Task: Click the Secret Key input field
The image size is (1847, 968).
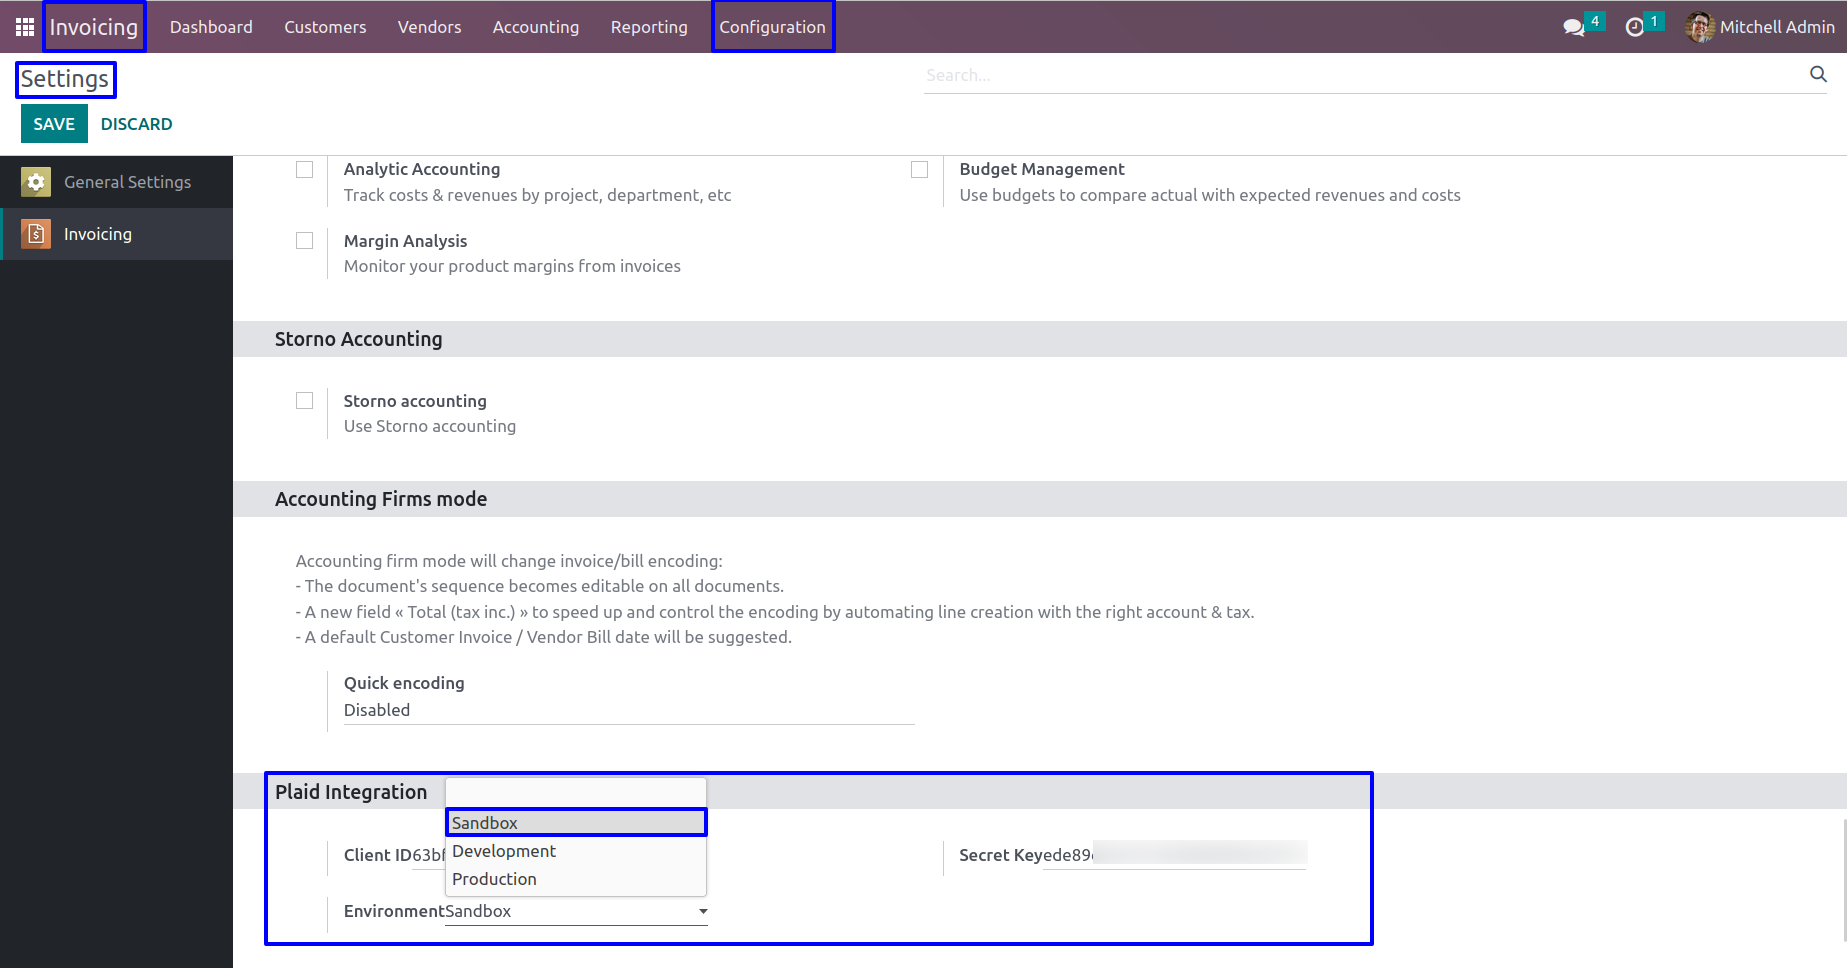Action: click(1174, 855)
